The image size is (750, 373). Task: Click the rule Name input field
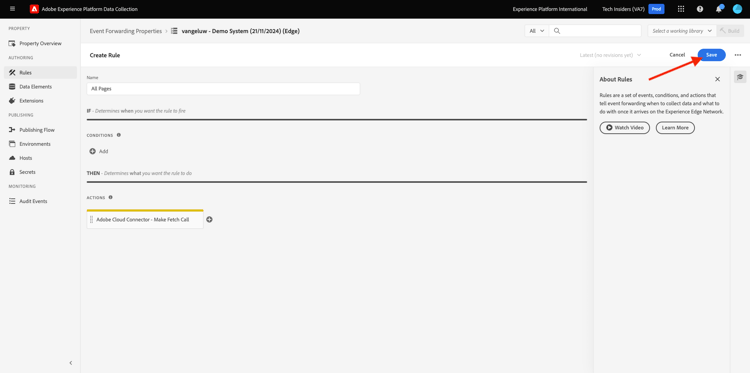[x=223, y=89]
